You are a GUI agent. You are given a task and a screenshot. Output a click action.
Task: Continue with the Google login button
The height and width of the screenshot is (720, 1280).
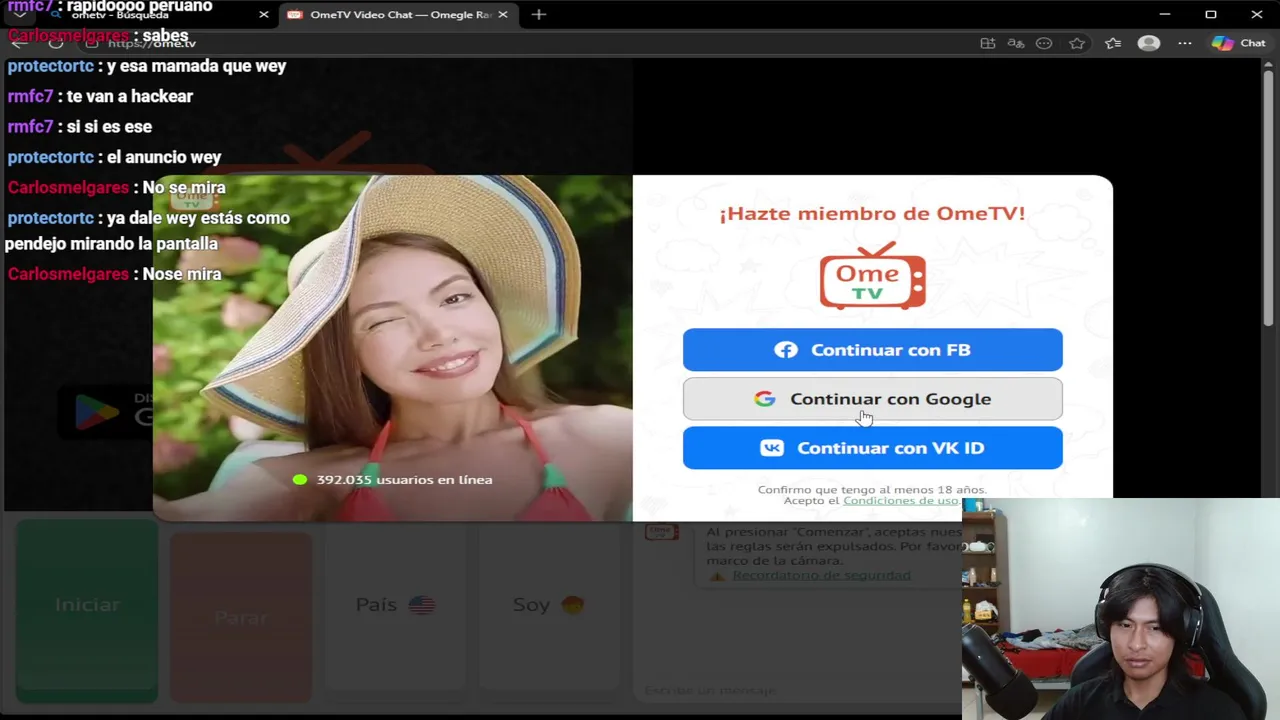872,399
